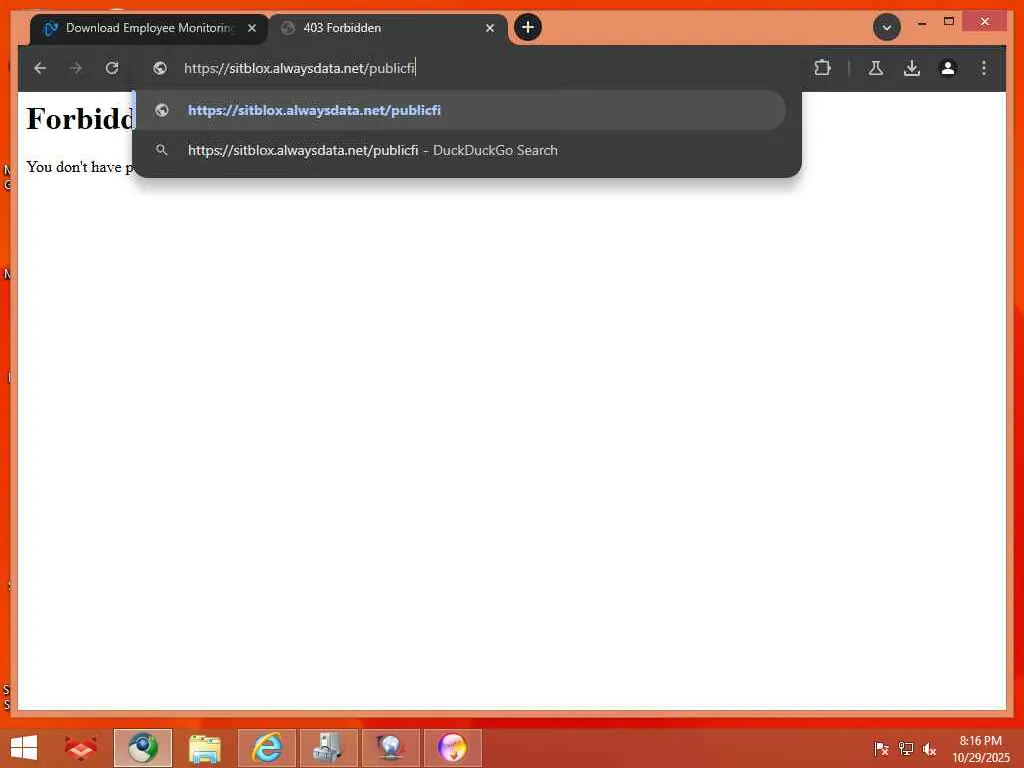Show browser downloads
Image resolution: width=1024 pixels, height=768 pixels.
[x=912, y=68]
